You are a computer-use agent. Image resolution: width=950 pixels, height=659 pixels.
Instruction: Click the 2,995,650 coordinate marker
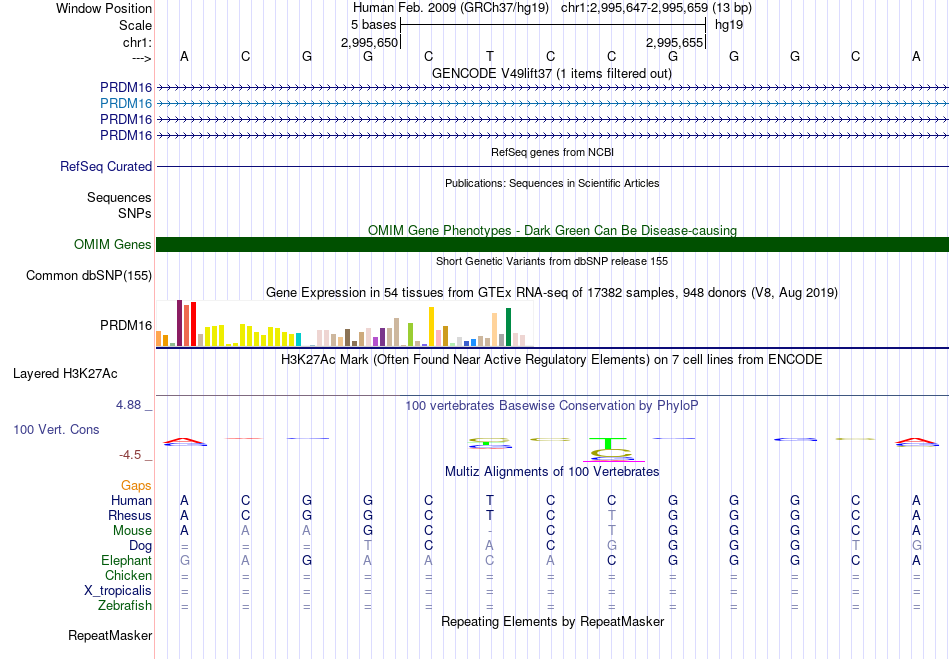(x=370, y=42)
